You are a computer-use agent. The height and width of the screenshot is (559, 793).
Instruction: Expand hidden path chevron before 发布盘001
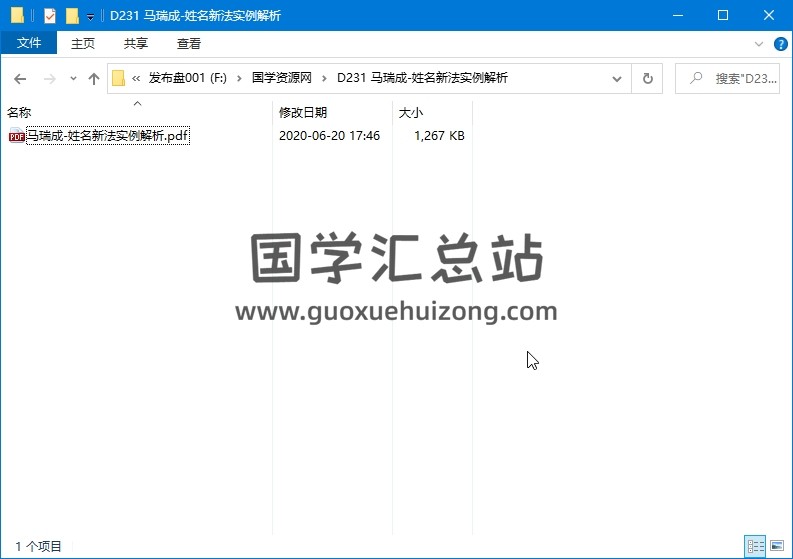(x=136, y=78)
